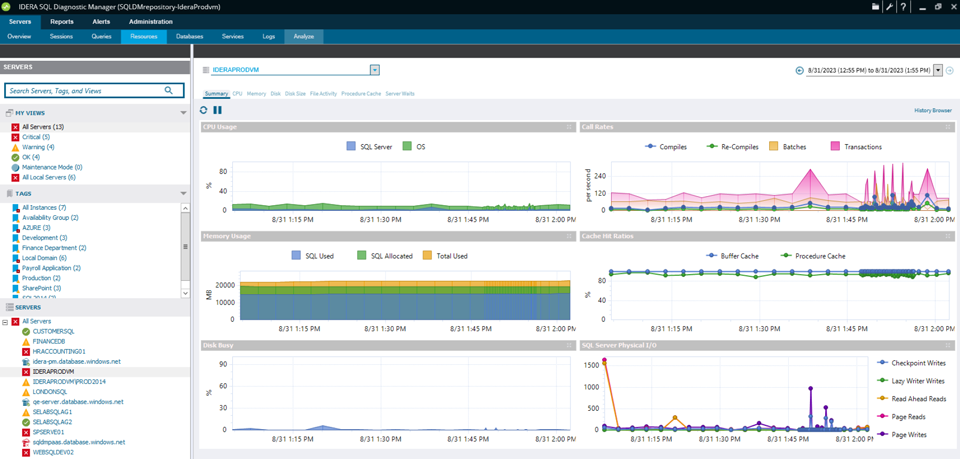Click the Search Servers, Tags, and Views field

coord(85,91)
